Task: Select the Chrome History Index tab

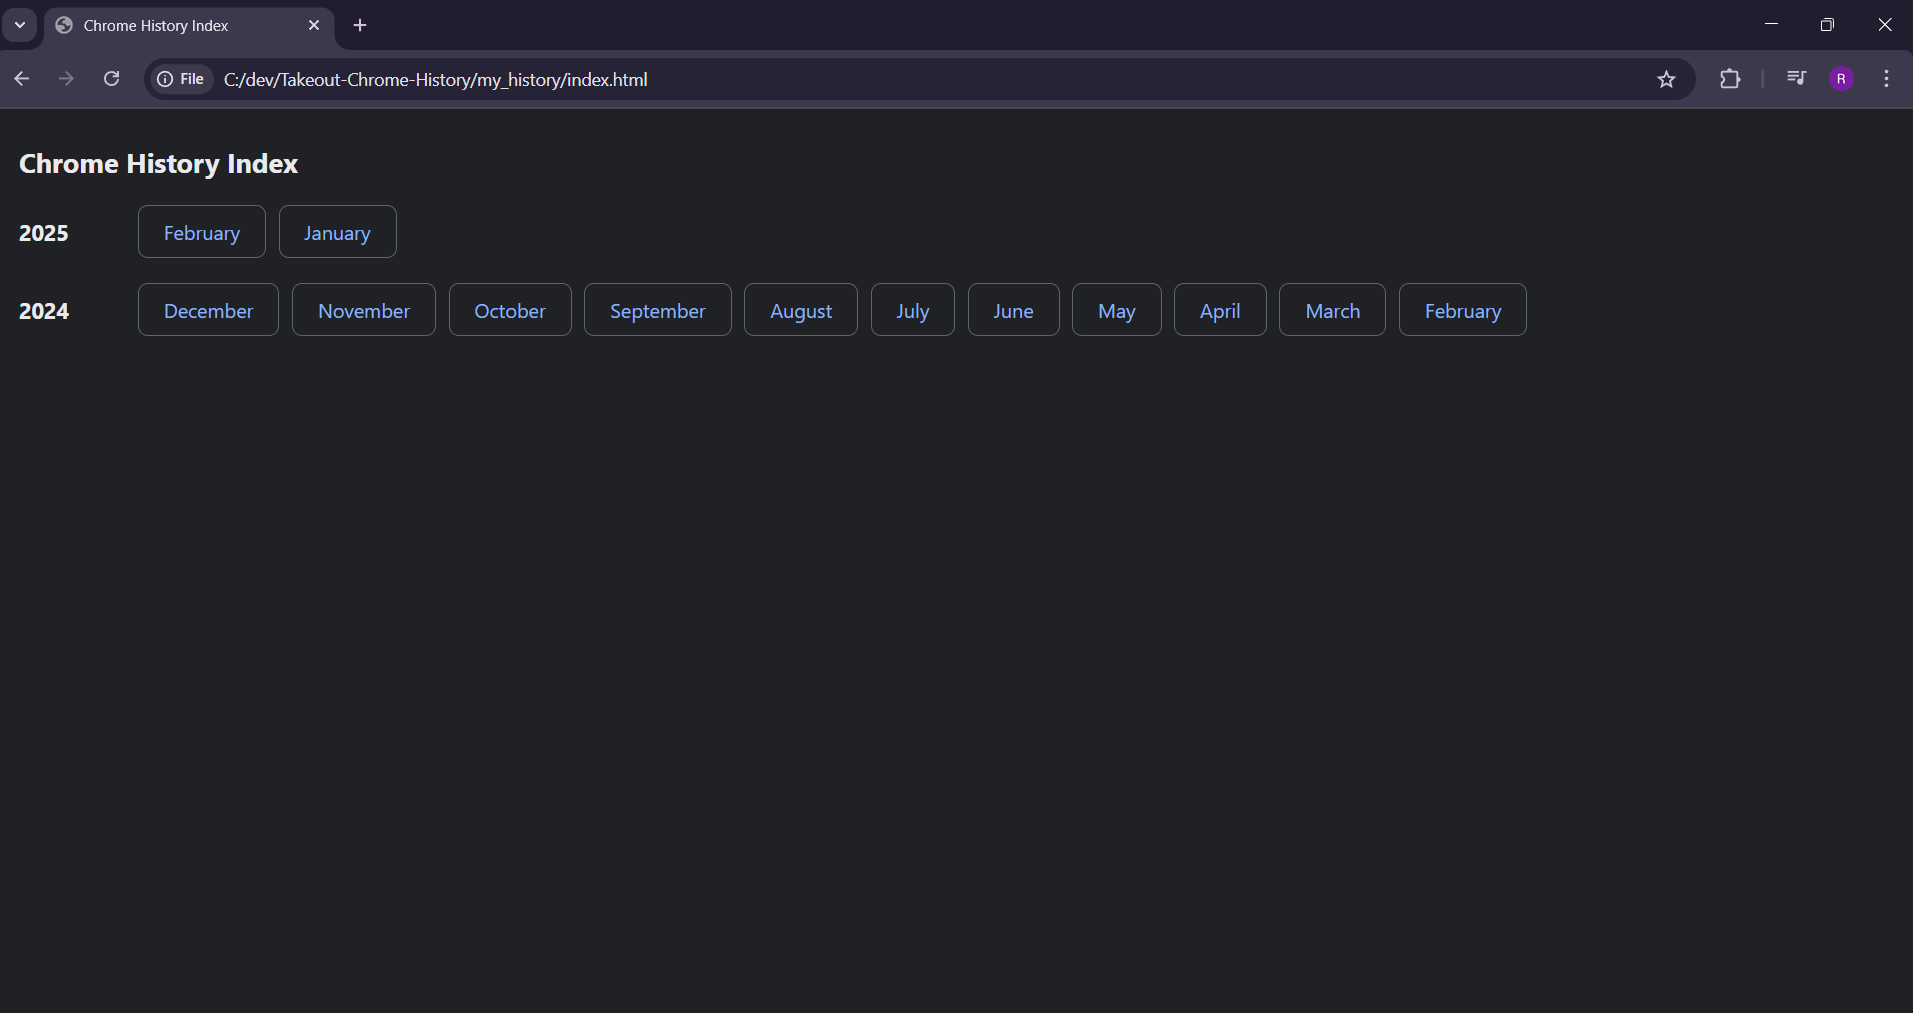Action: pos(189,25)
